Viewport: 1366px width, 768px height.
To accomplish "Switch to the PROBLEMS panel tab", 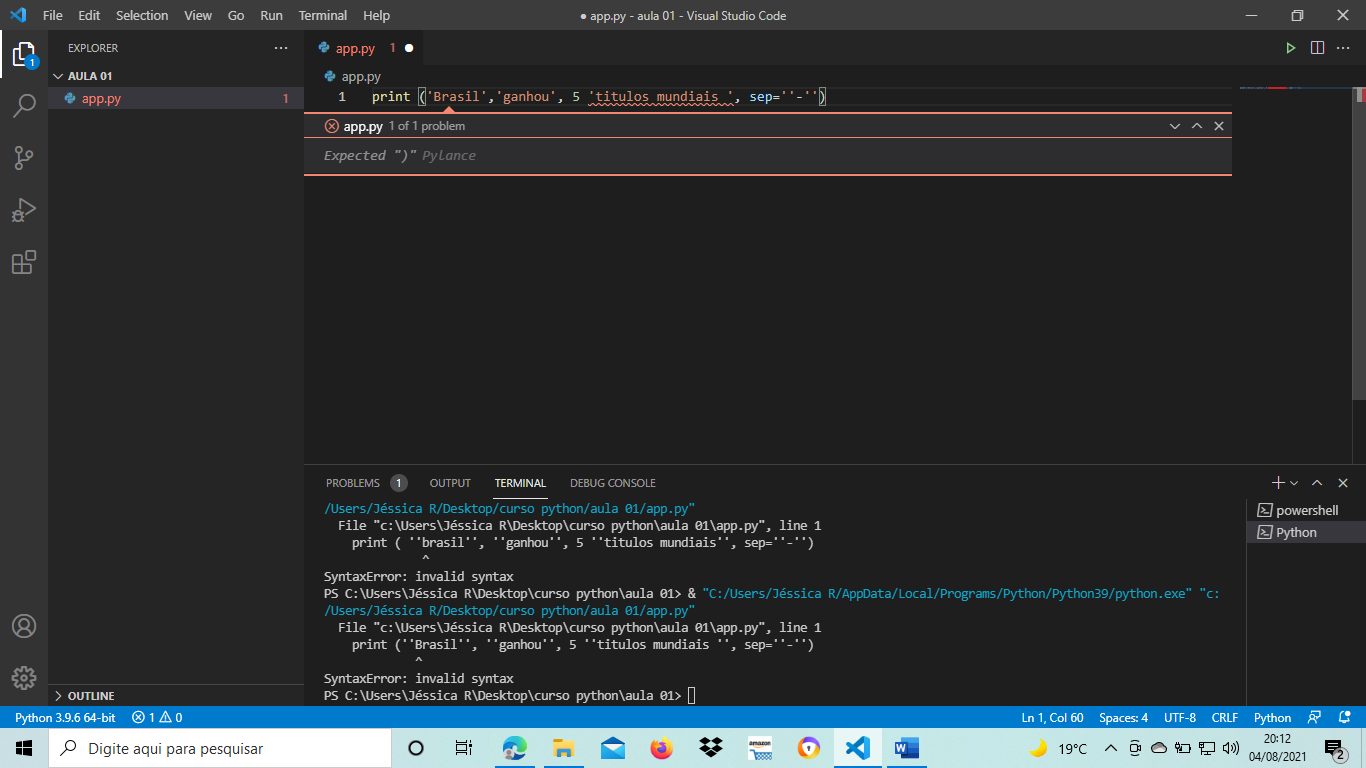I will (366, 483).
